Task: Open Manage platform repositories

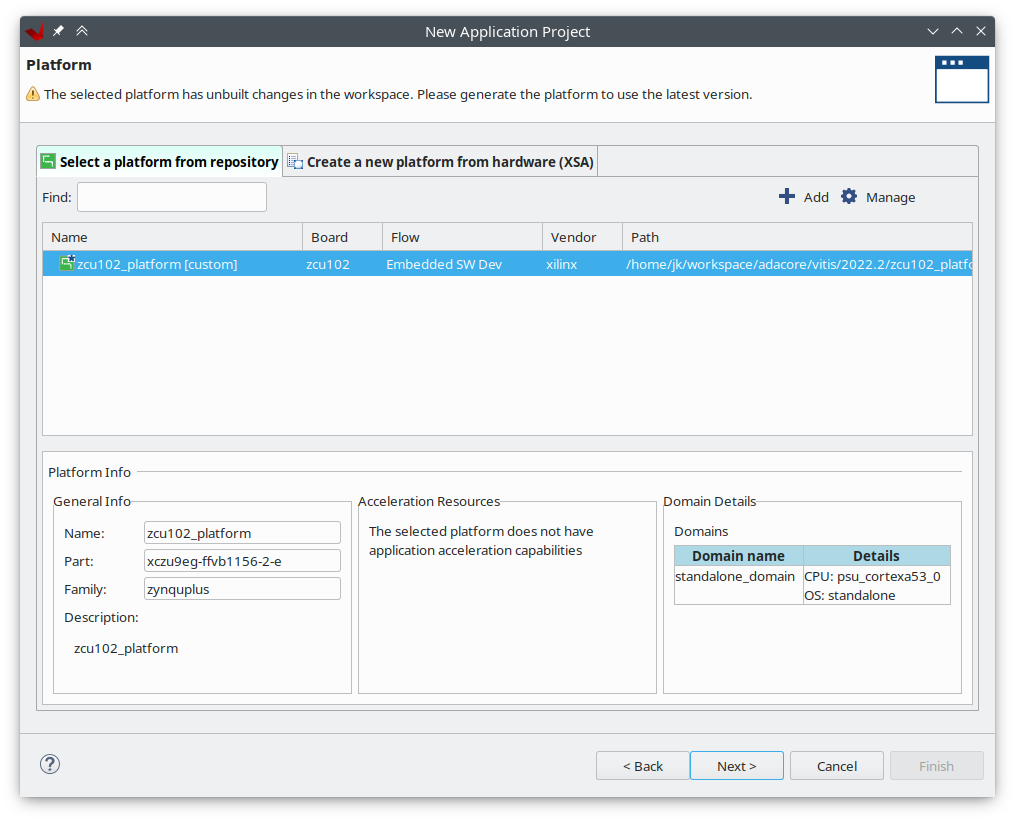Action: 890,197
